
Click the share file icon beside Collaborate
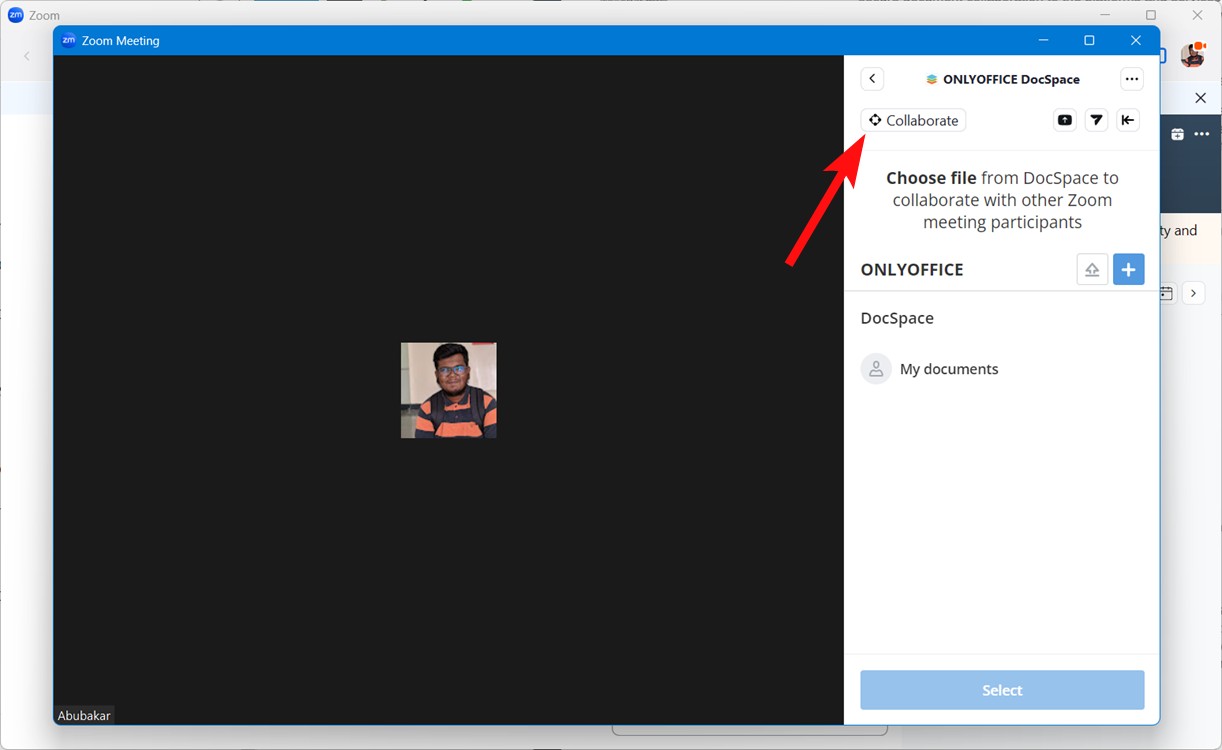(1064, 119)
